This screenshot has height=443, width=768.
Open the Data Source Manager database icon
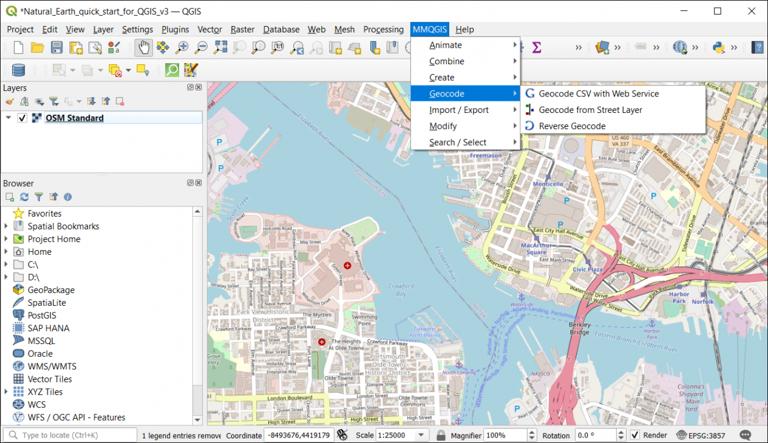point(18,70)
